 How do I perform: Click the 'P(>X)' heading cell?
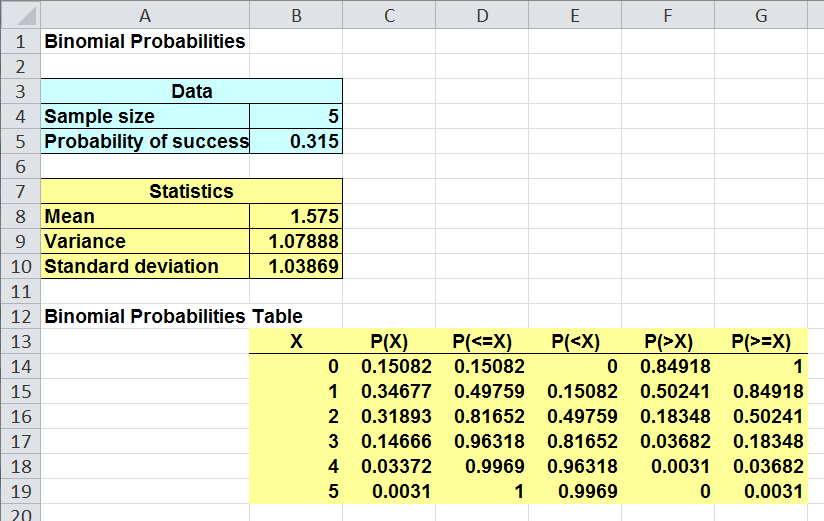point(668,341)
